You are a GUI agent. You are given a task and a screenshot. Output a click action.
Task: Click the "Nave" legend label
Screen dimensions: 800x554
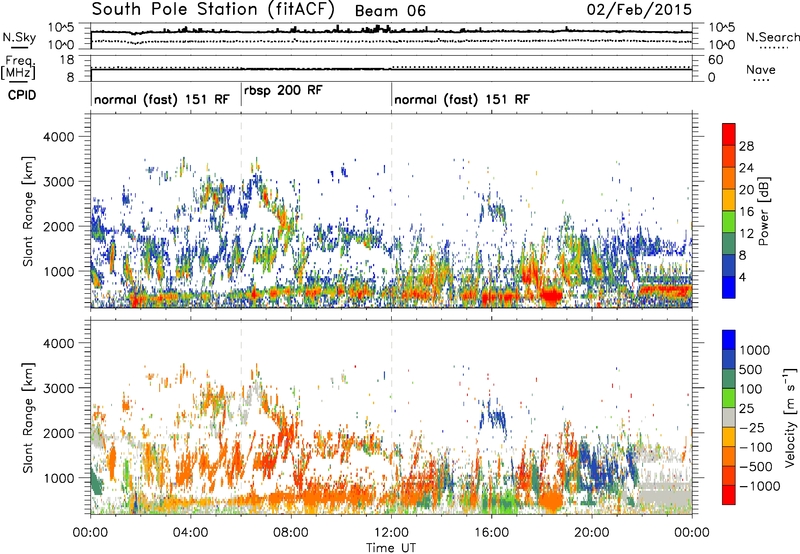pyautogui.click(x=761, y=69)
